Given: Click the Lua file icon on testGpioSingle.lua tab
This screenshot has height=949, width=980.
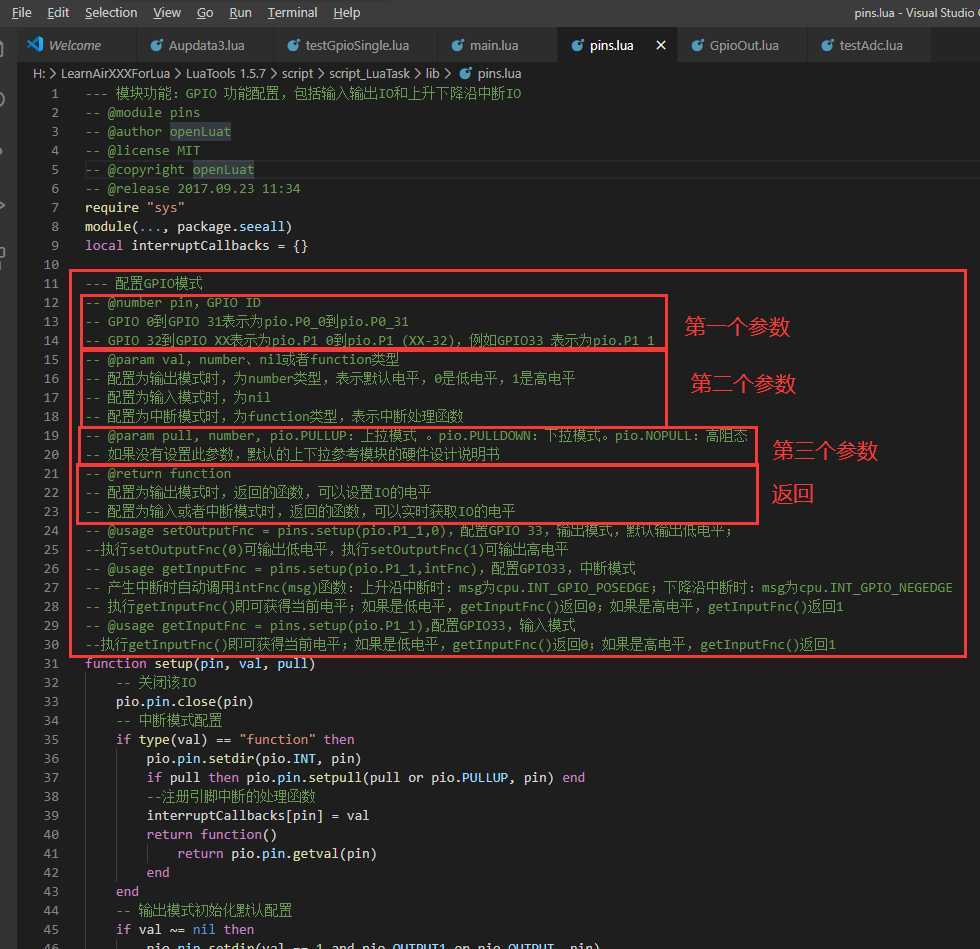Looking at the screenshot, I should click(293, 45).
